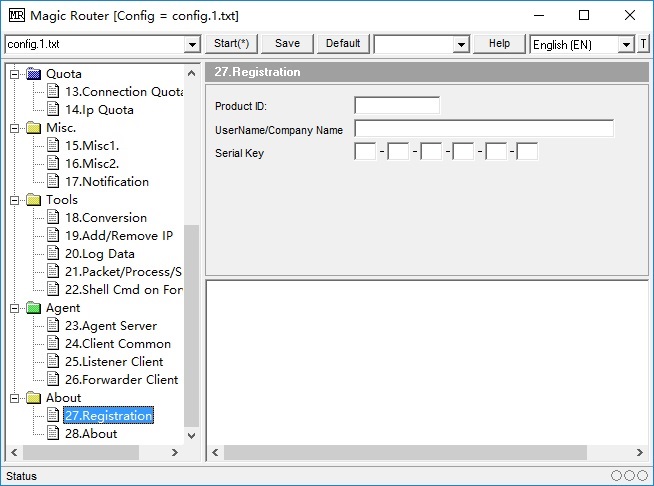This screenshot has width=654, height=486.
Task: Open the empty dropdown next to Default
Action: click(461, 44)
